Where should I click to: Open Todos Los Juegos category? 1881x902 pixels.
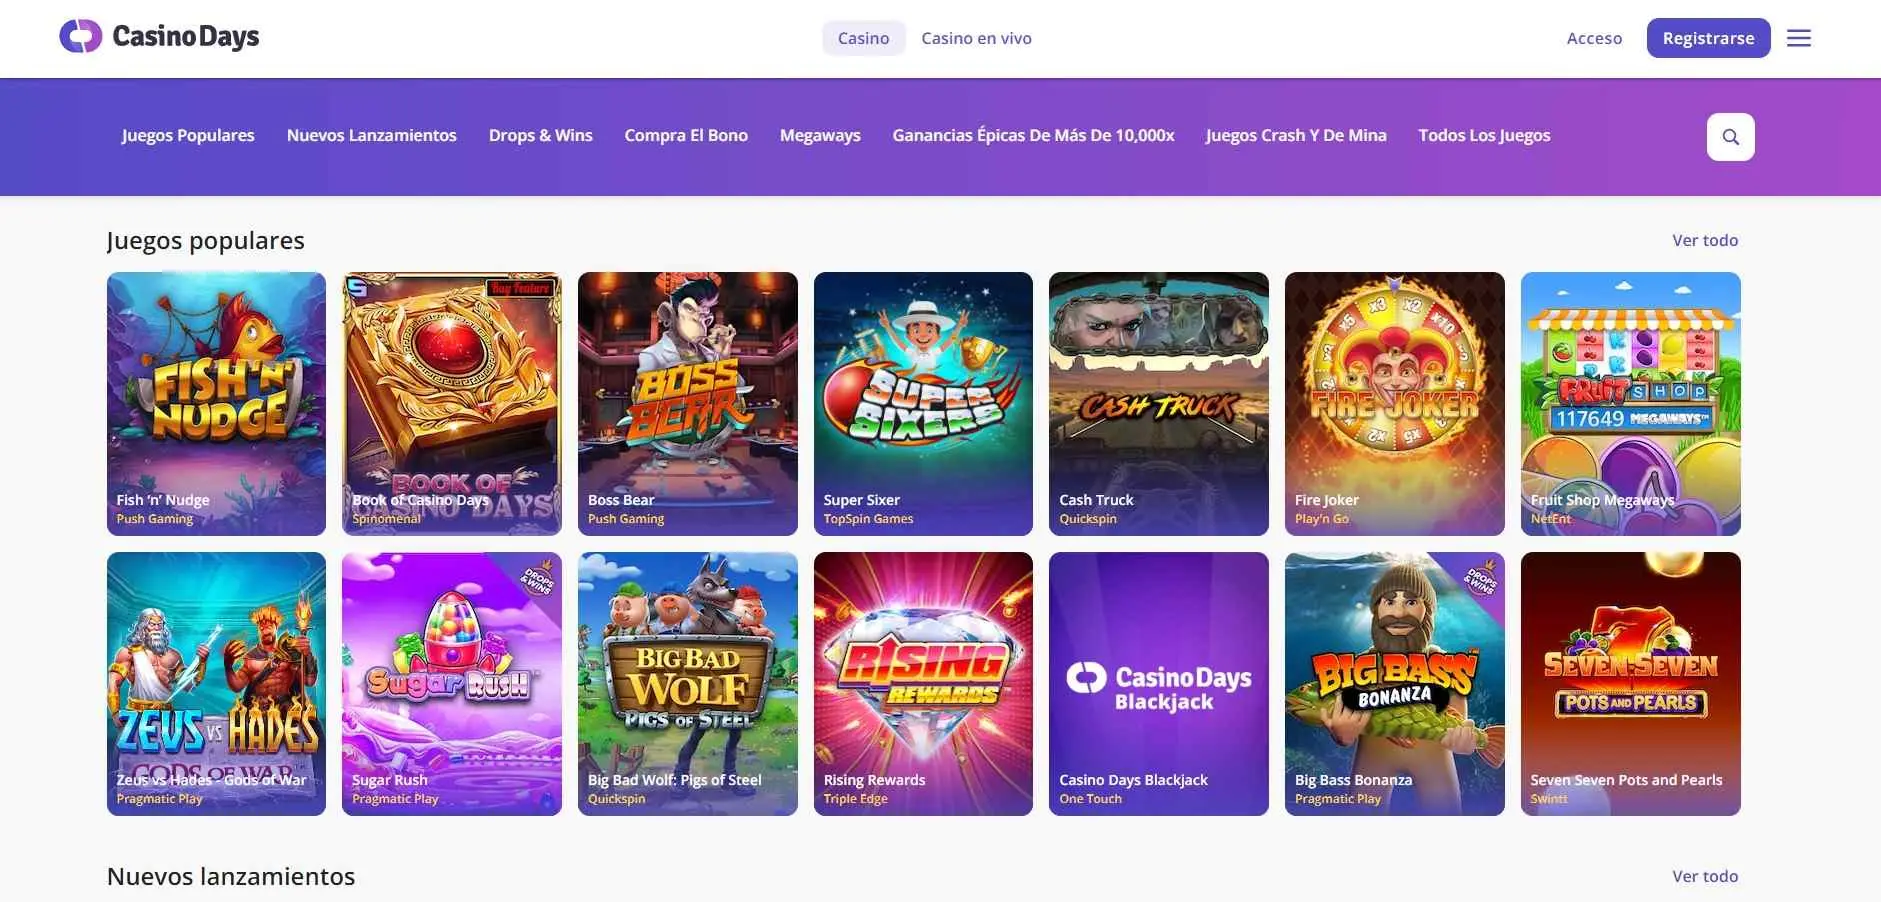1484,135
